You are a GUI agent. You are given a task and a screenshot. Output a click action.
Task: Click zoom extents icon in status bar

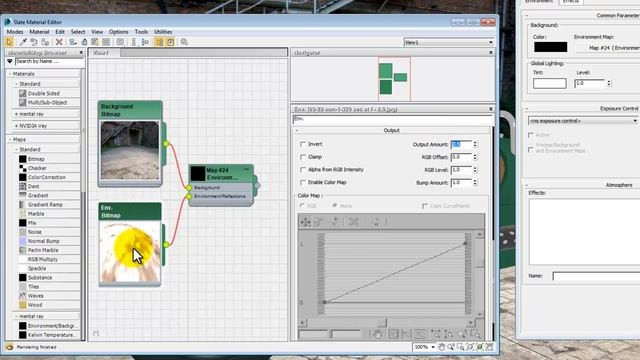coord(470,347)
